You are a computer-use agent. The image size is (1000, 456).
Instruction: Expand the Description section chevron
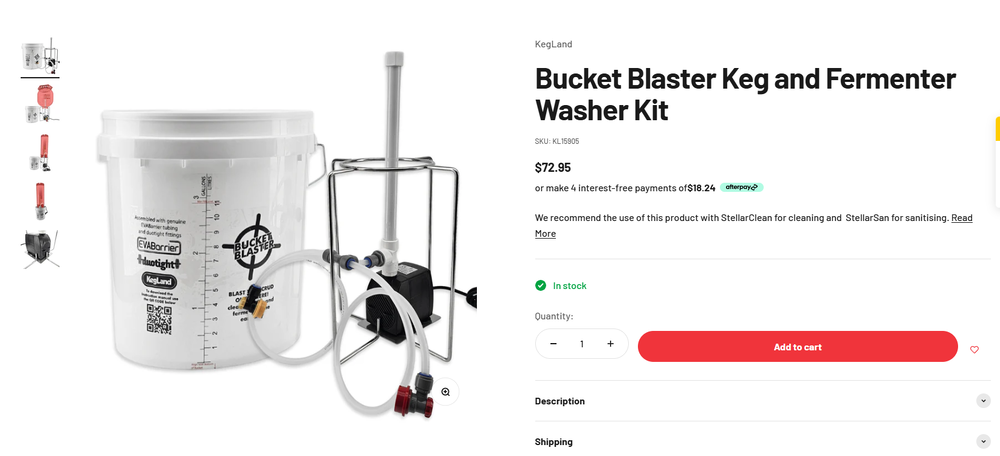point(983,401)
